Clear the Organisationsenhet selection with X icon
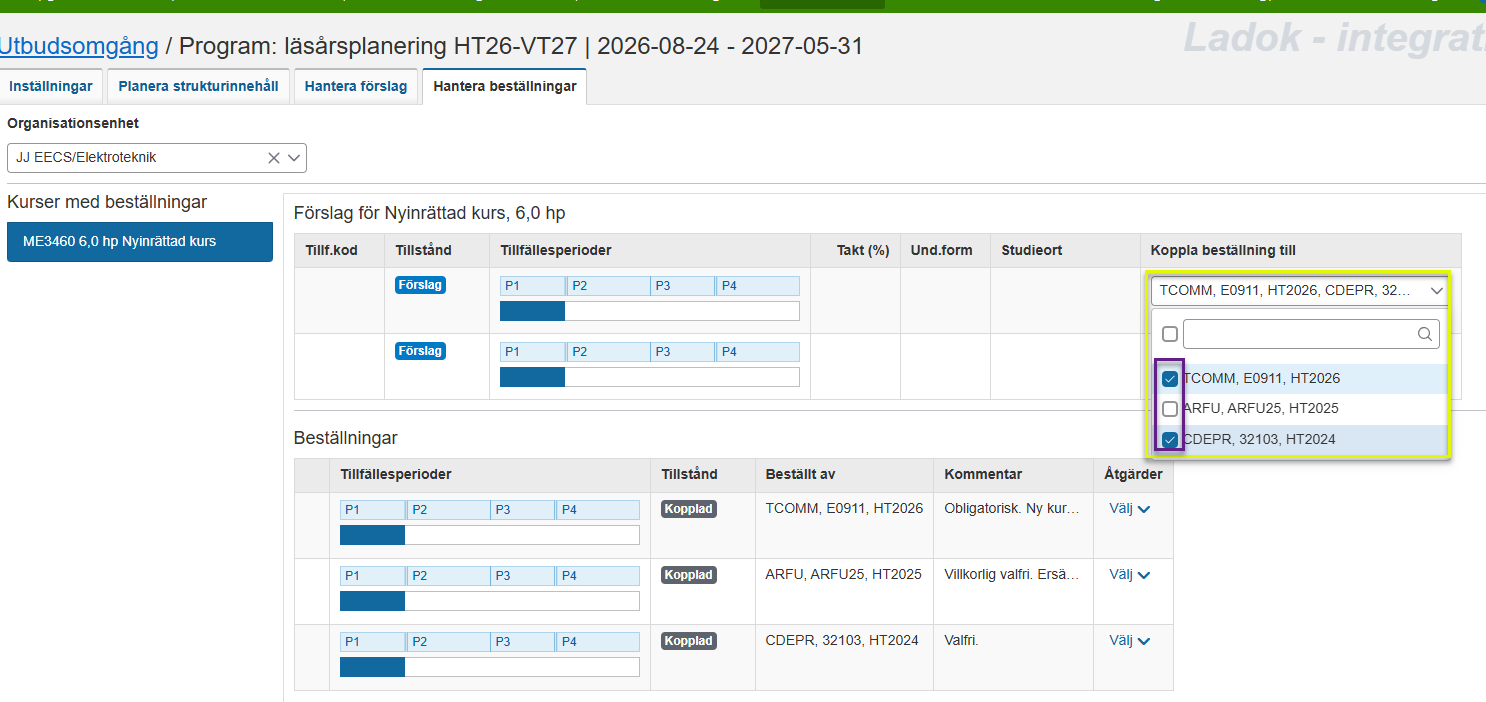The image size is (1486, 702). 274,158
